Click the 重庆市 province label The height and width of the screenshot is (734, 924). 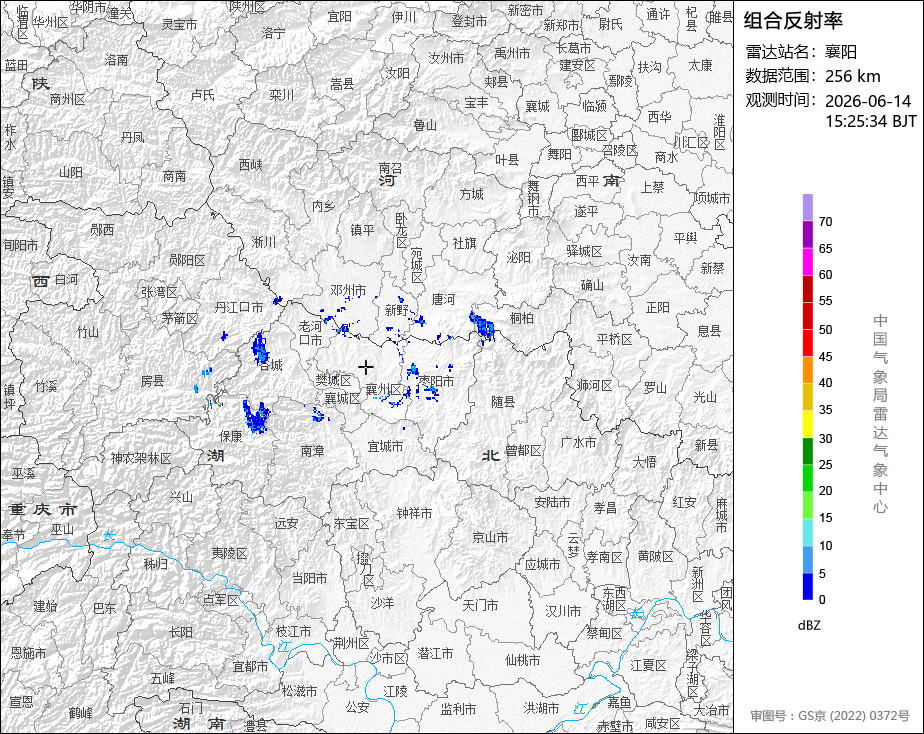43,509
